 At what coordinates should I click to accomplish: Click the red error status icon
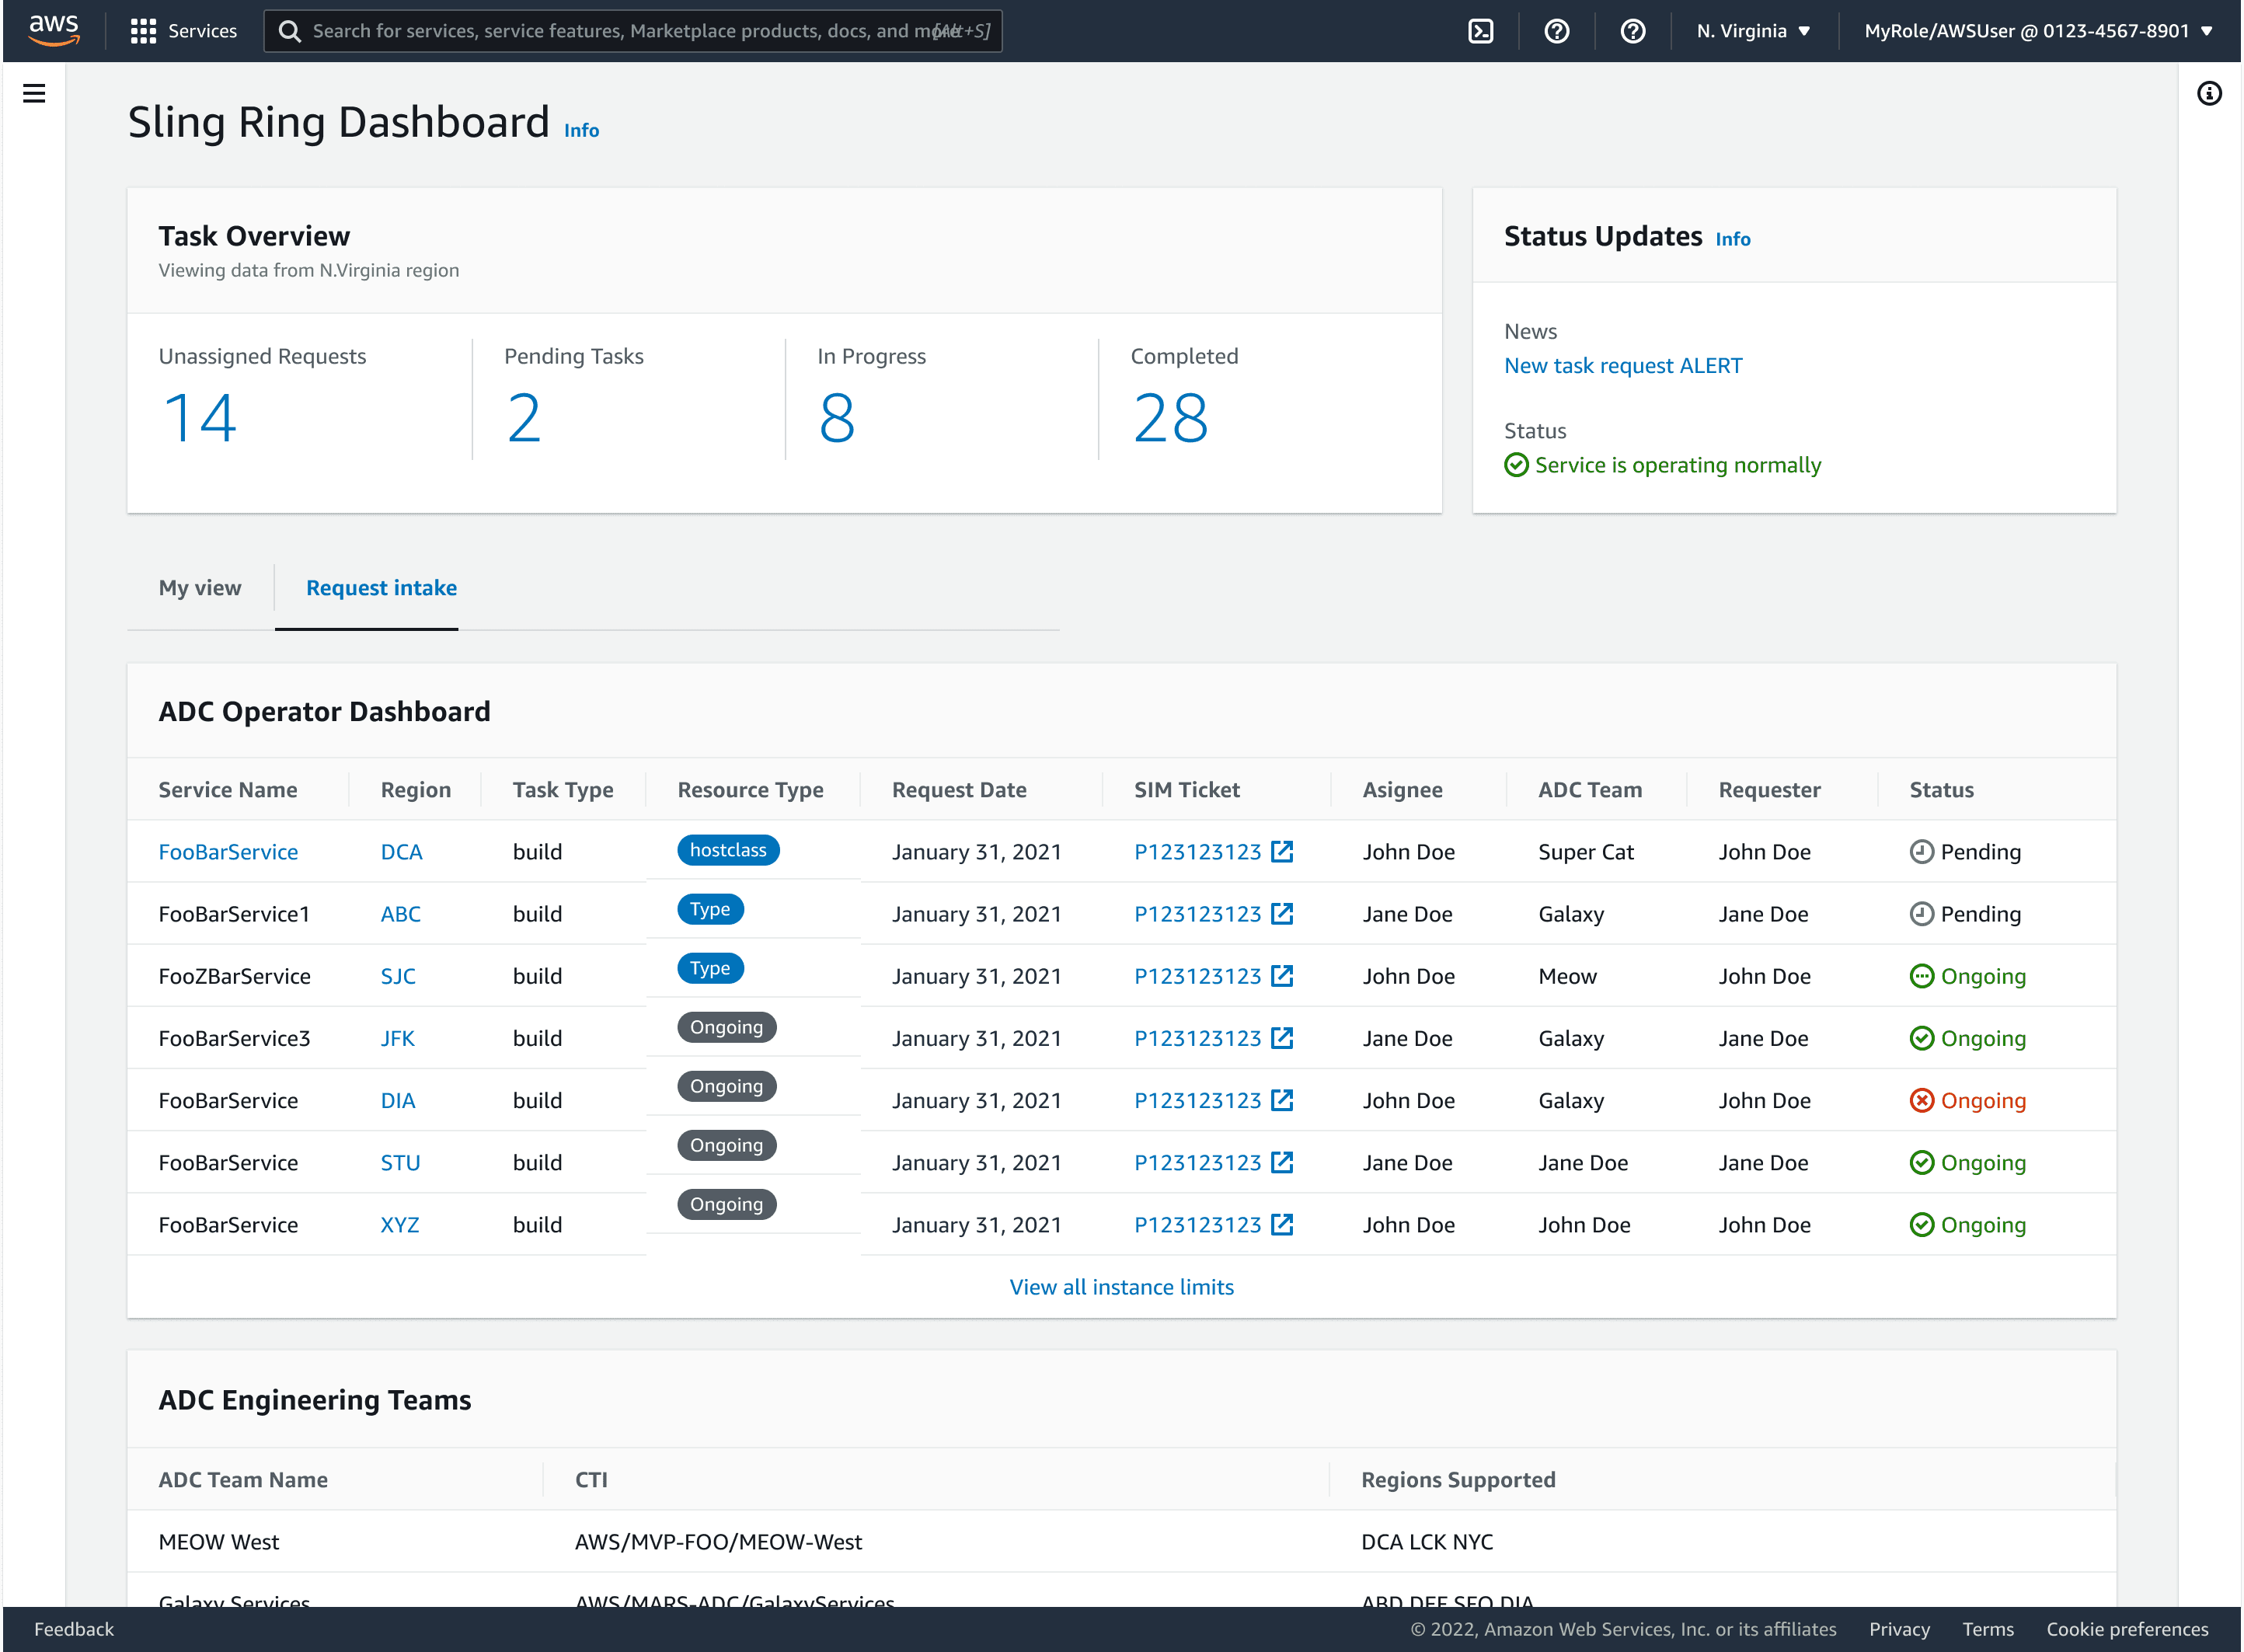(1921, 1100)
